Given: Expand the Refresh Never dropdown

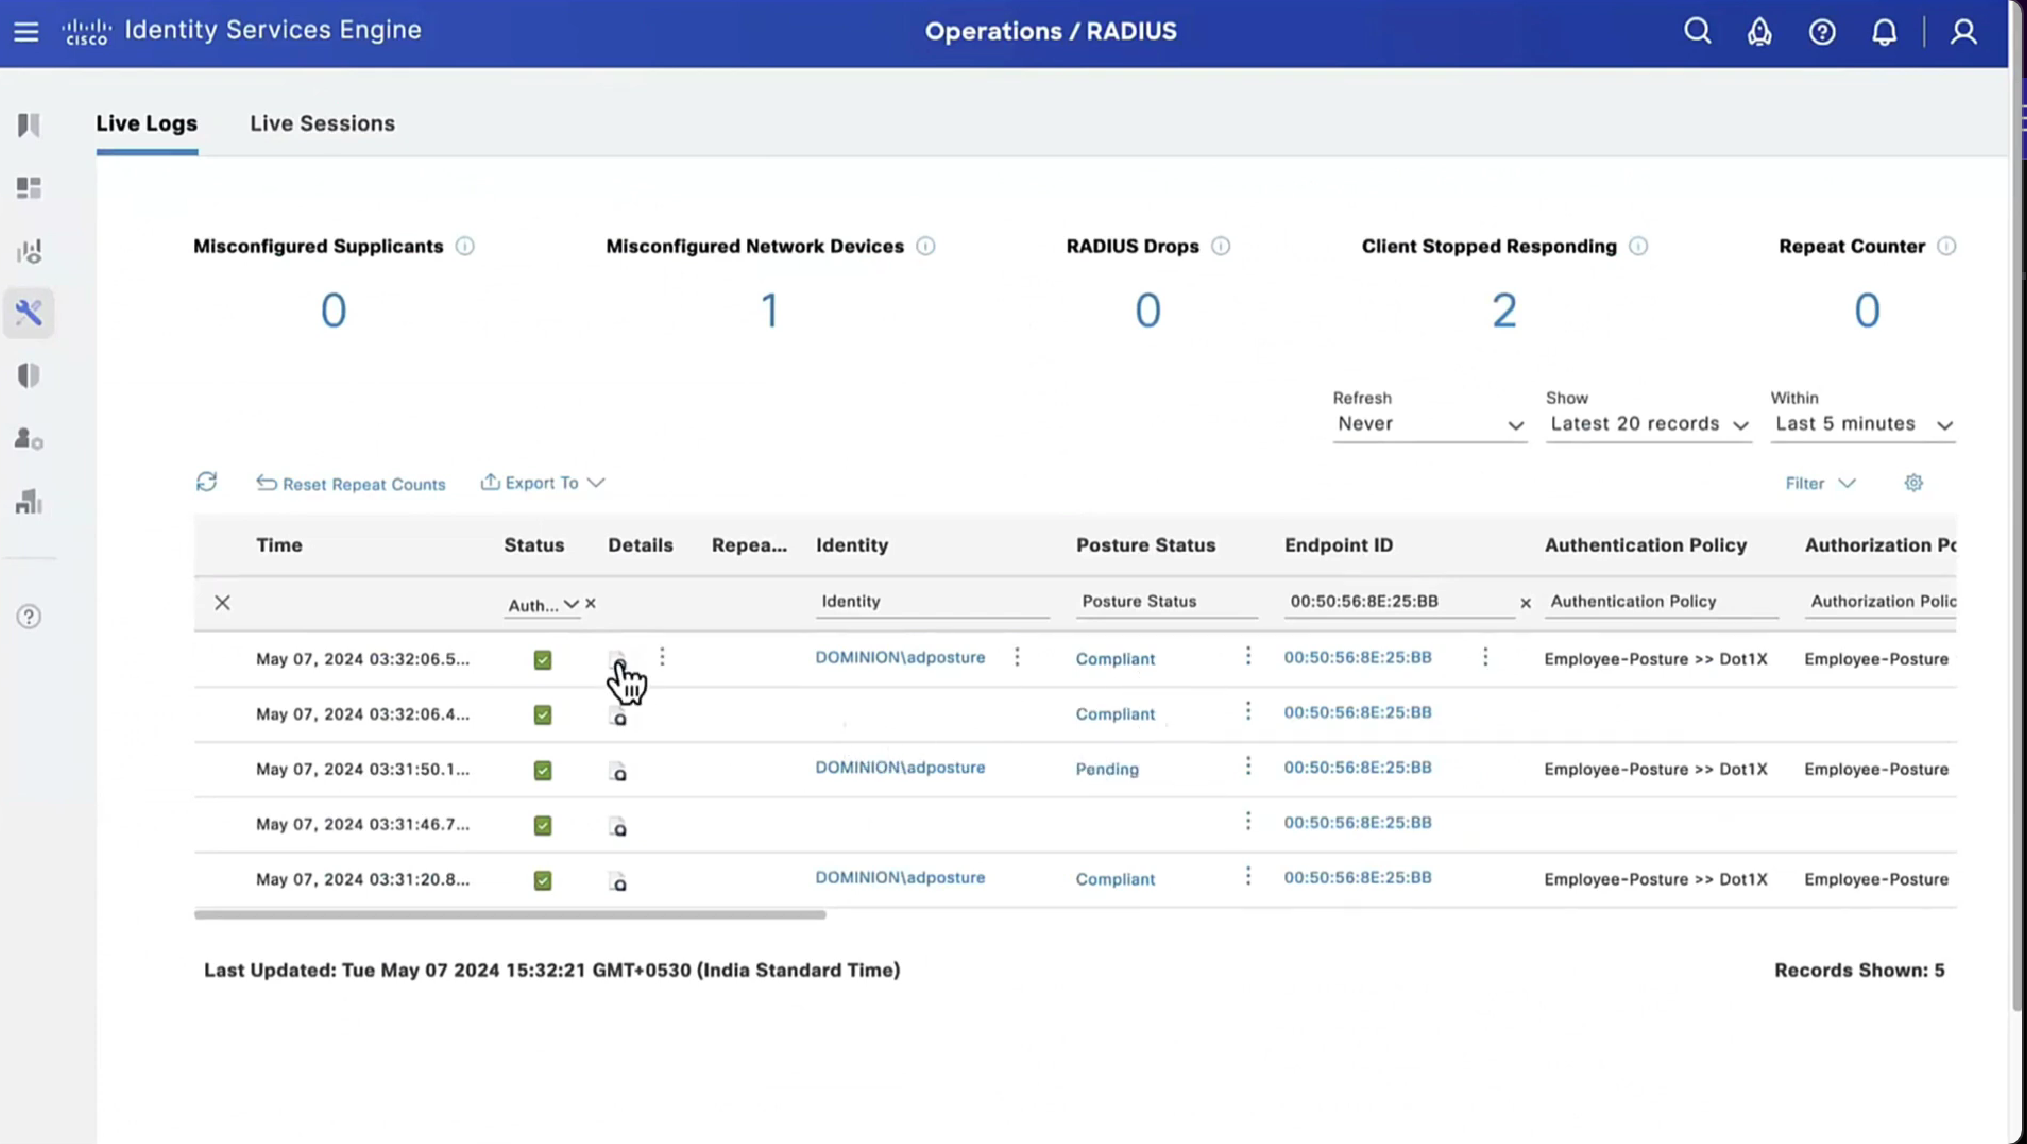Looking at the screenshot, I should [x=1429, y=424].
